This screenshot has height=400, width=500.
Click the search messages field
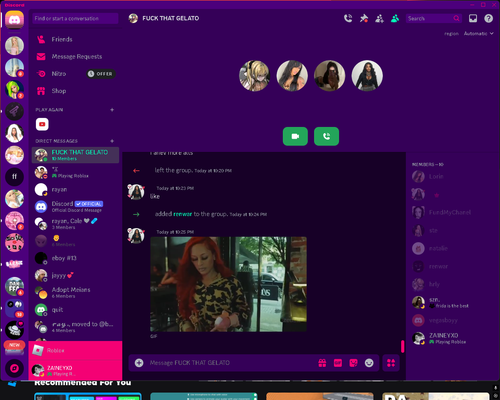pyautogui.click(x=433, y=18)
